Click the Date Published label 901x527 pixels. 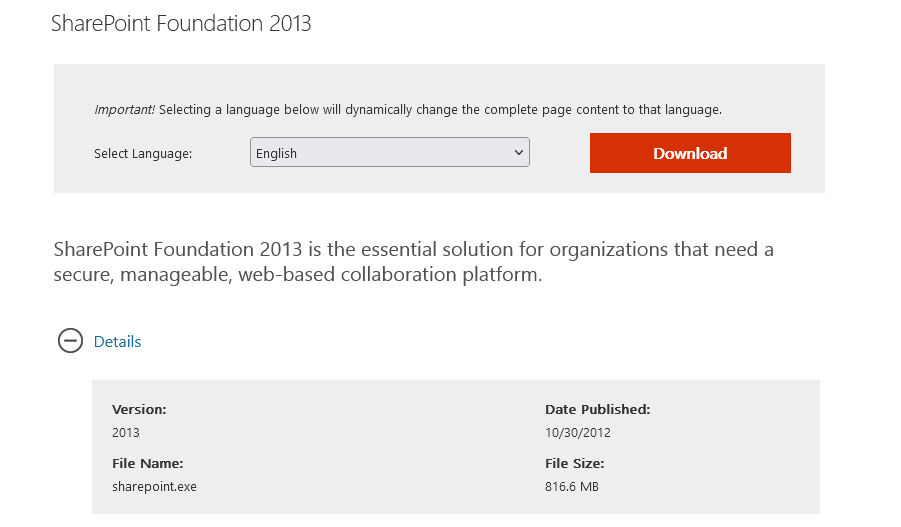pos(597,409)
